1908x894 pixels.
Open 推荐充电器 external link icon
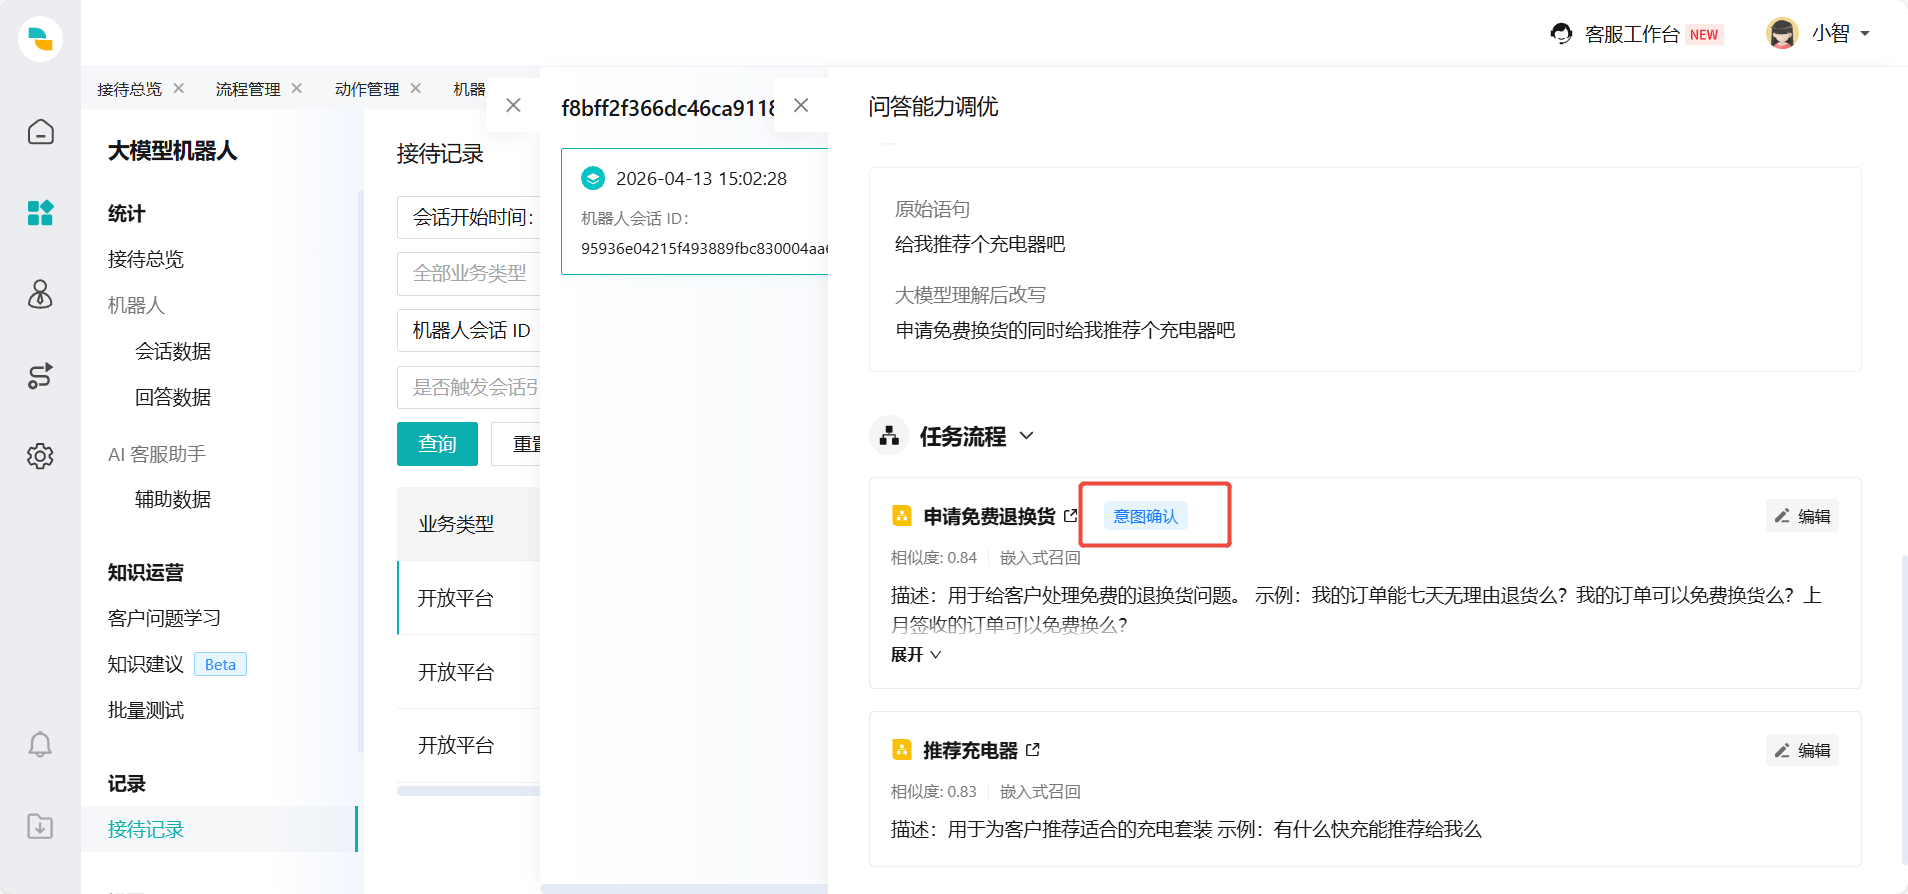point(1033,750)
